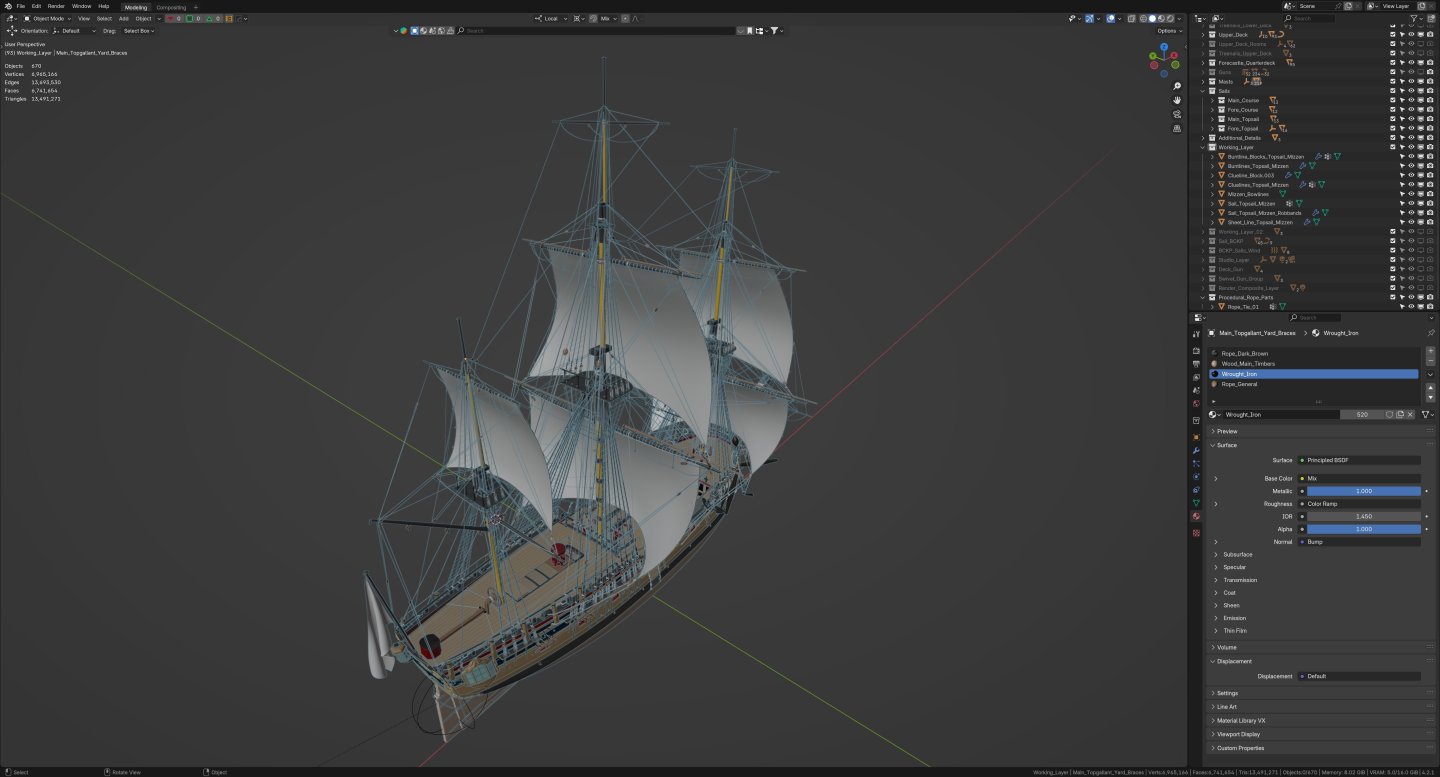
Task: Open the Modifiers wrench properties tab
Action: tap(1196, 451)
